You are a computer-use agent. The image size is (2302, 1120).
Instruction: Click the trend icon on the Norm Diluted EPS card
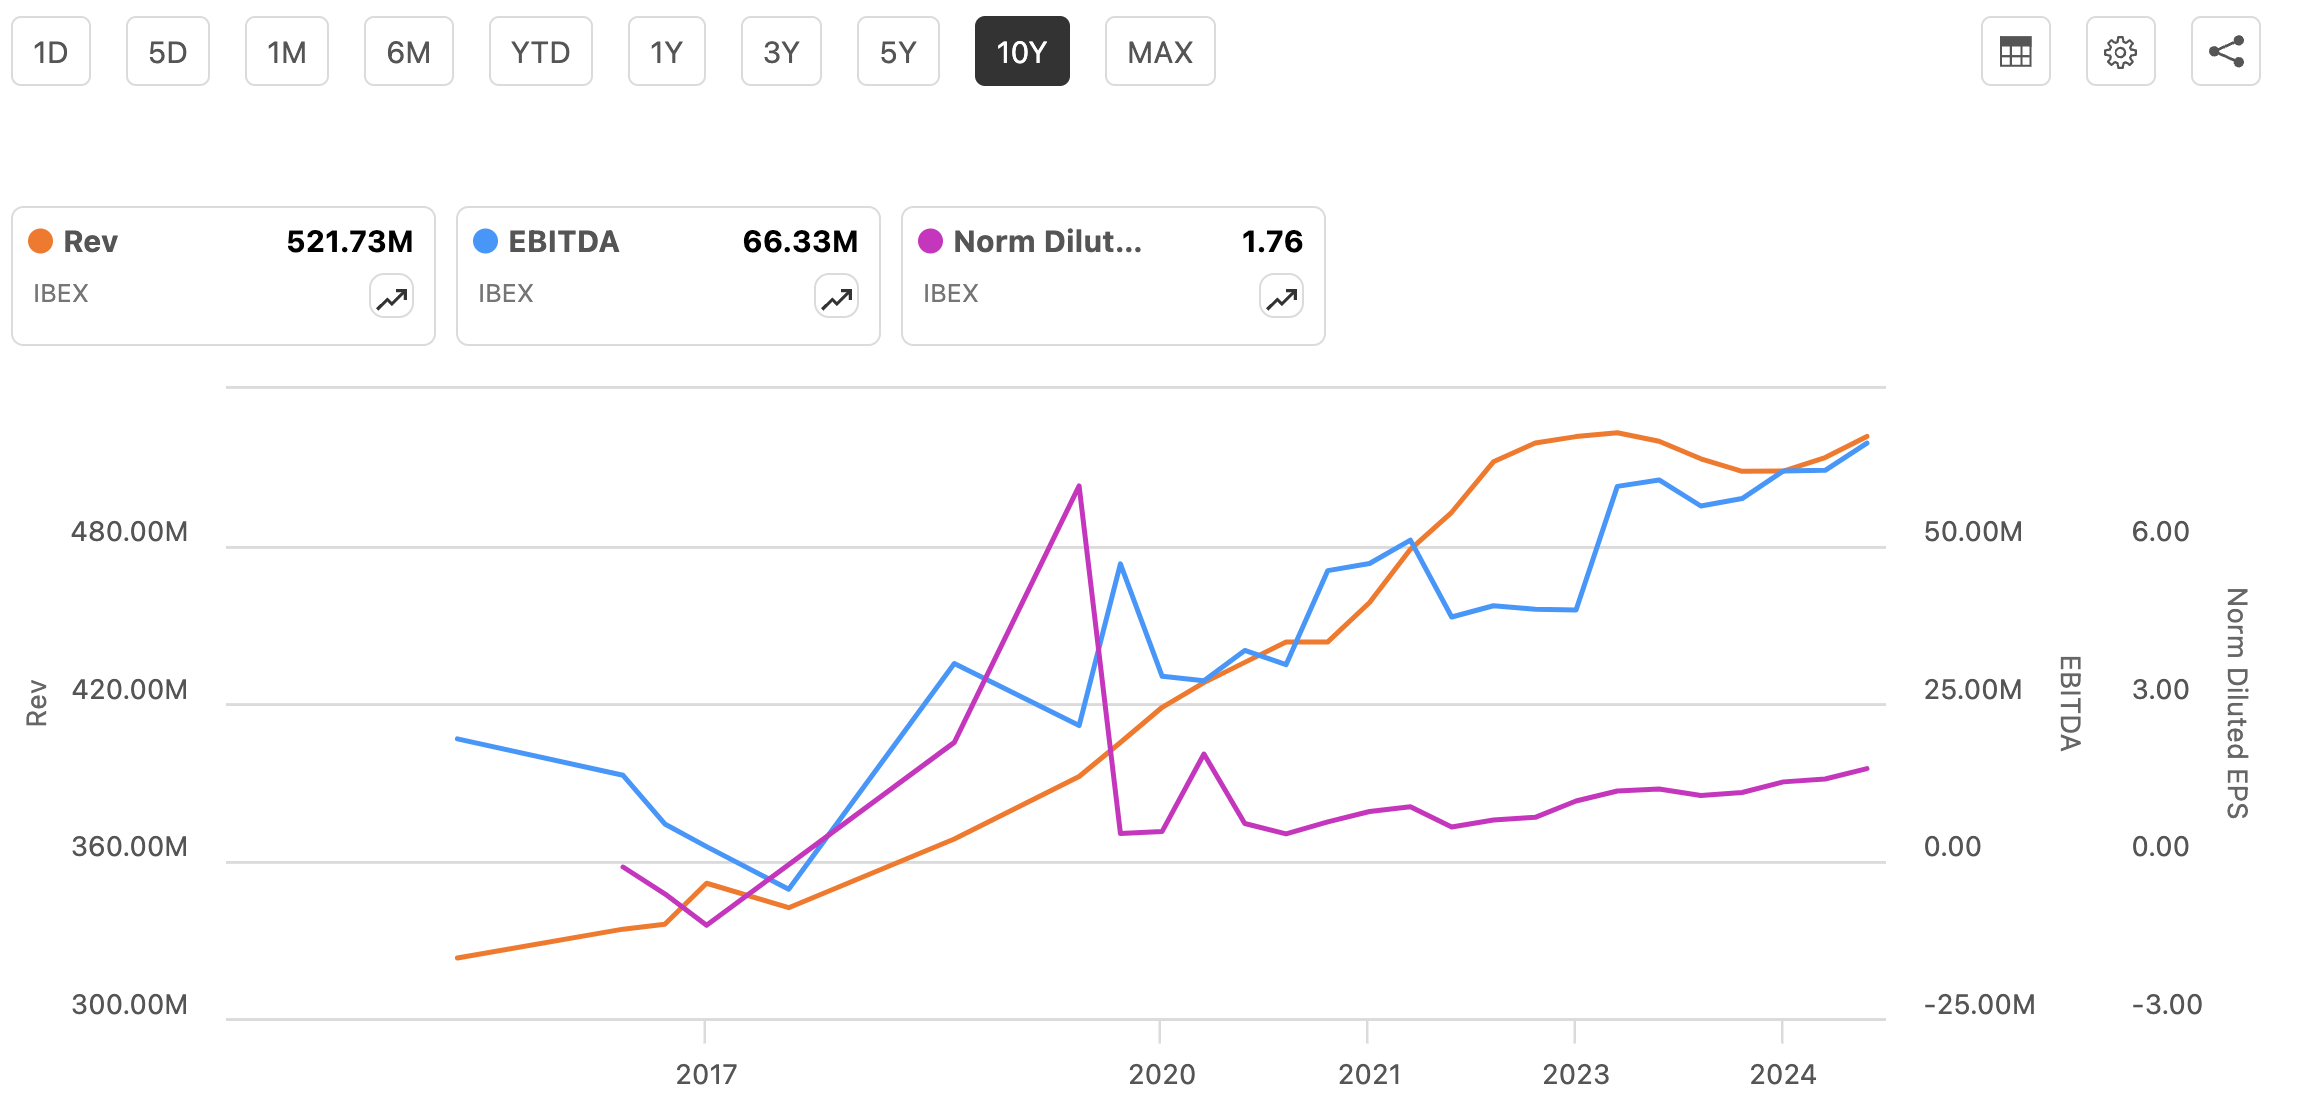1281,296
